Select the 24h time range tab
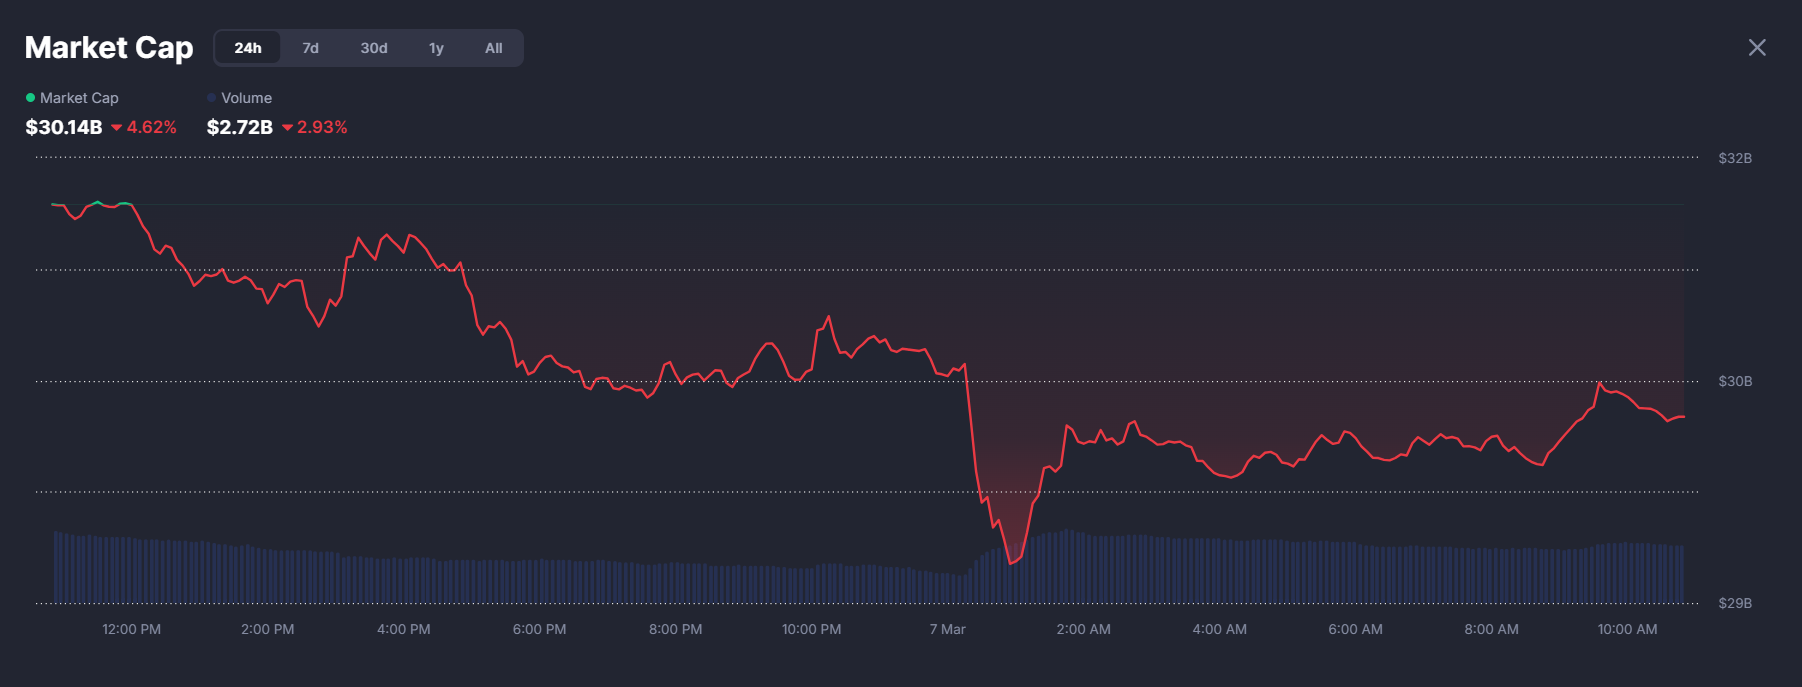 (x=248, y=48)
